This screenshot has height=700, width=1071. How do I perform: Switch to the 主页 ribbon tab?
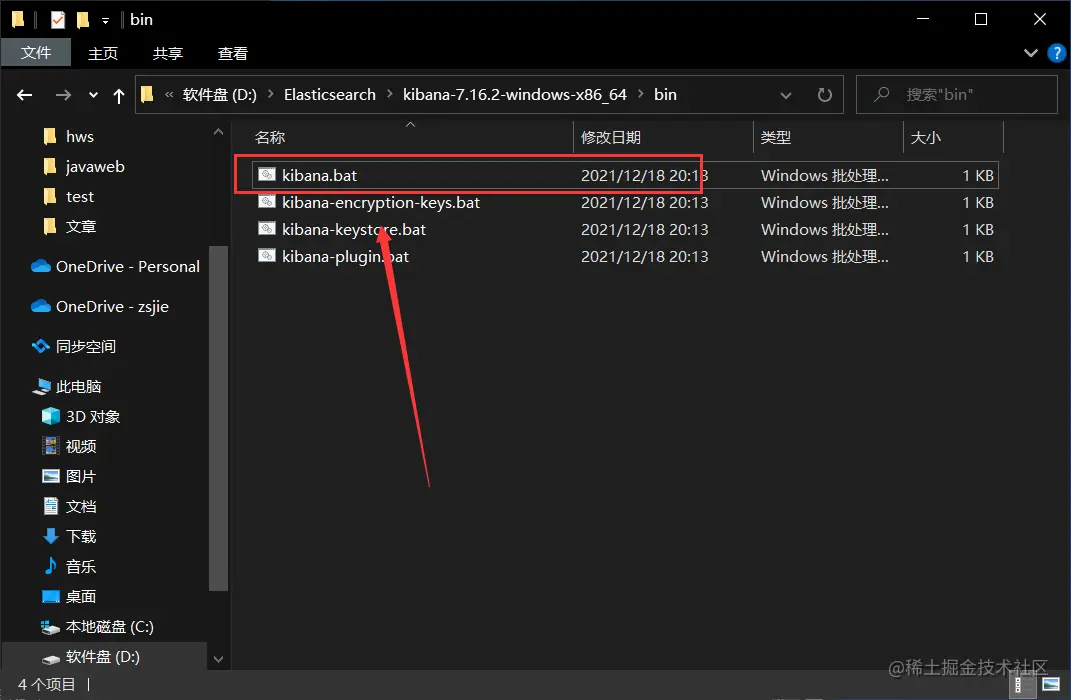click(x=102, y=53)
